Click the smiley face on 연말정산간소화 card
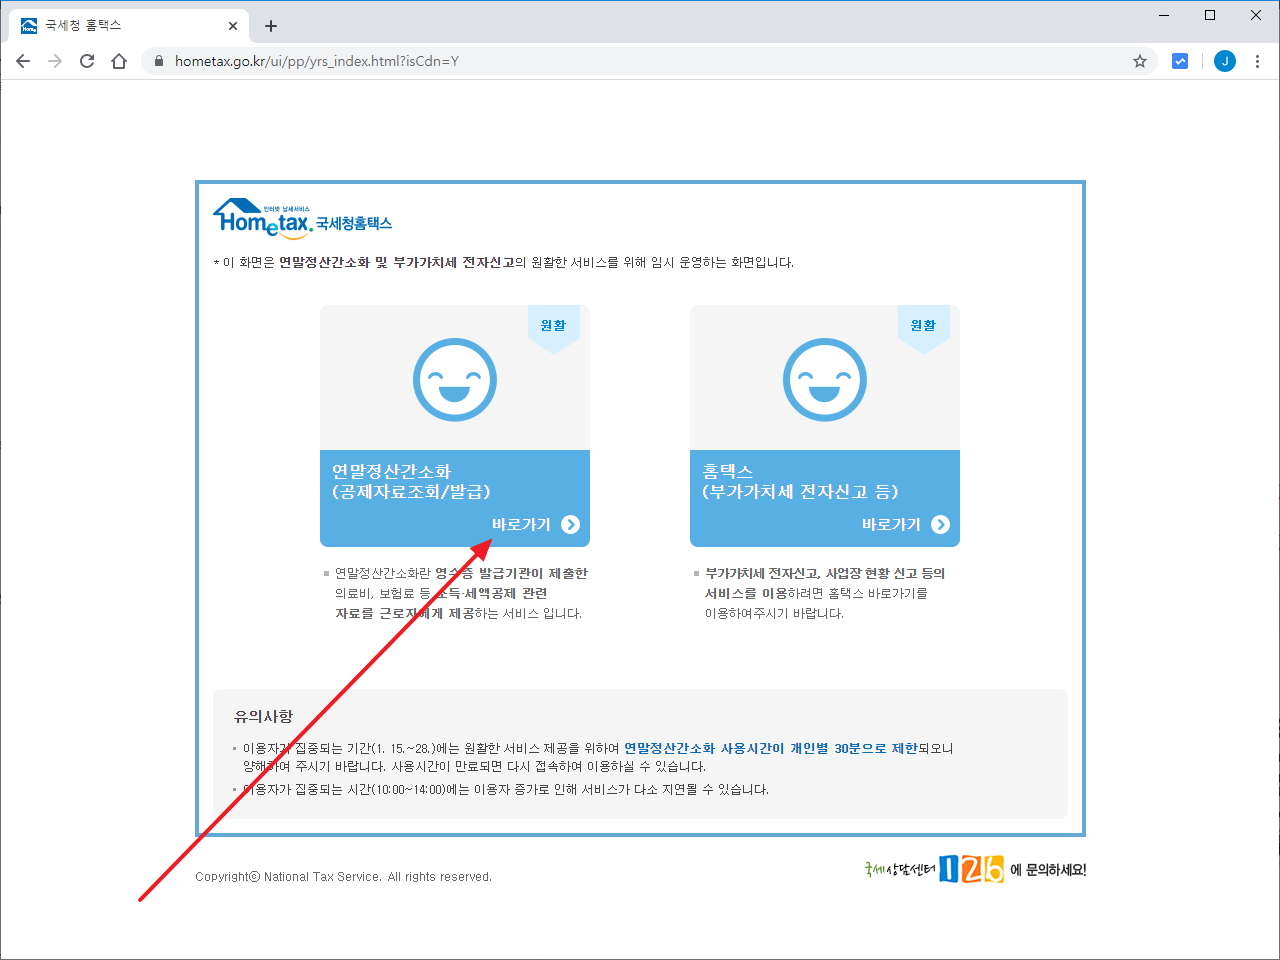The image size is (1280, 960). pyautogui.click(x=455, y=380)
